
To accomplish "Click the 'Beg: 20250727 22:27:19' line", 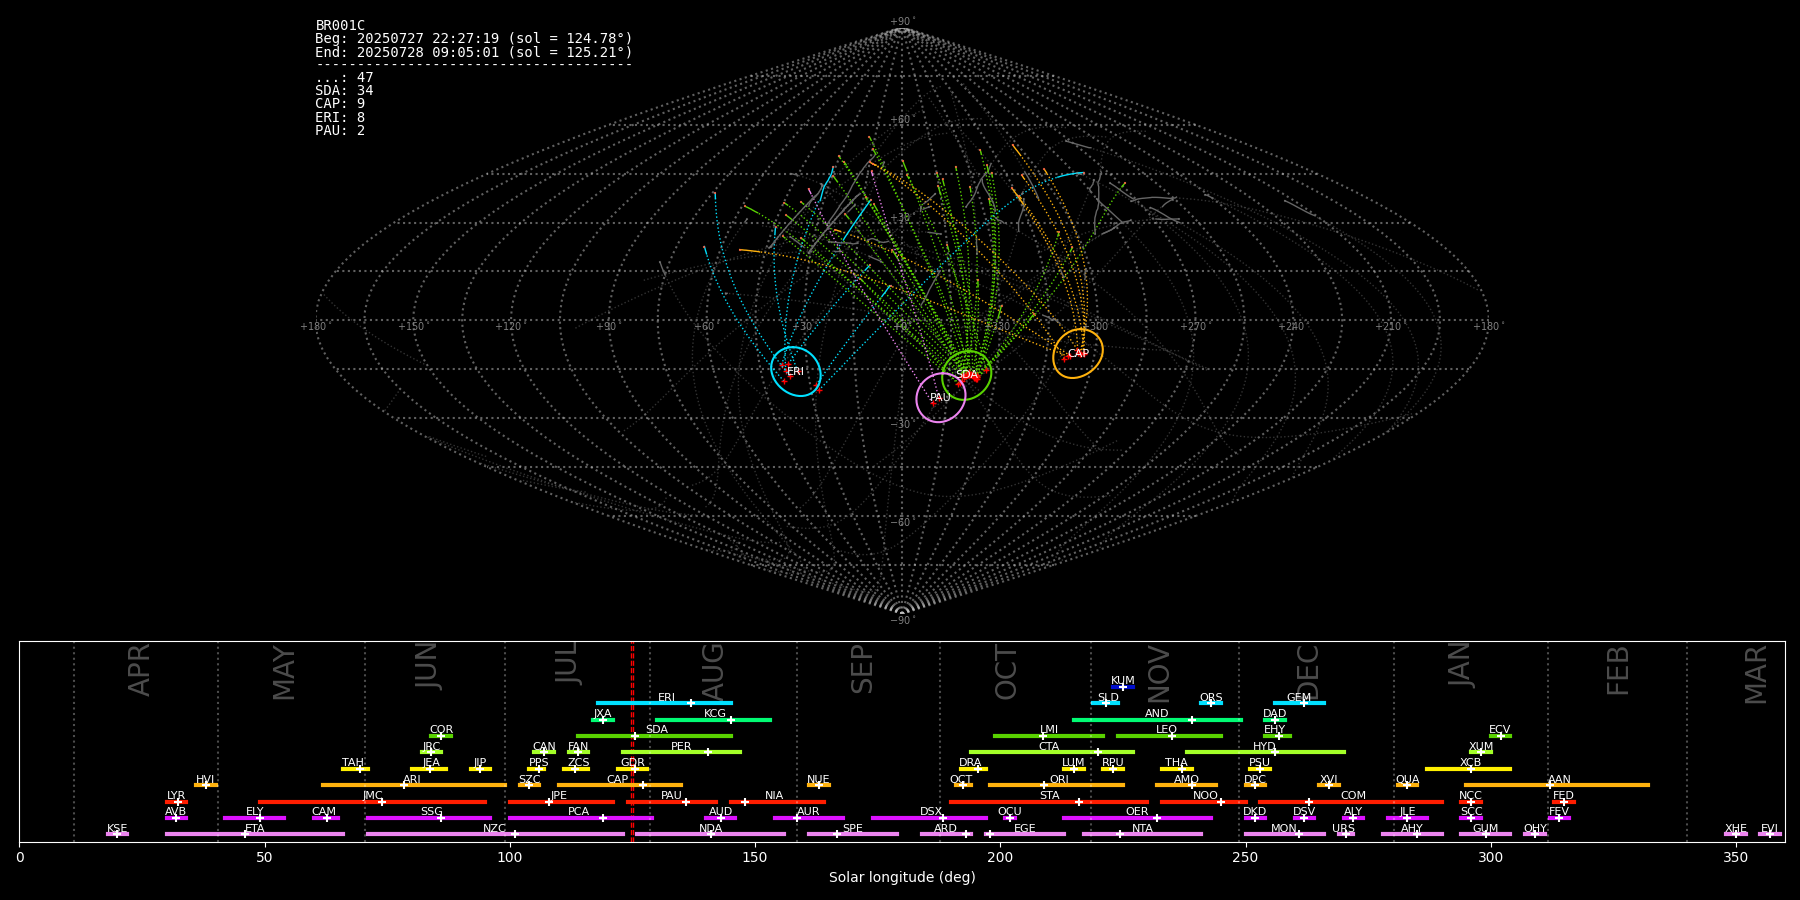I will click(474, 39).
